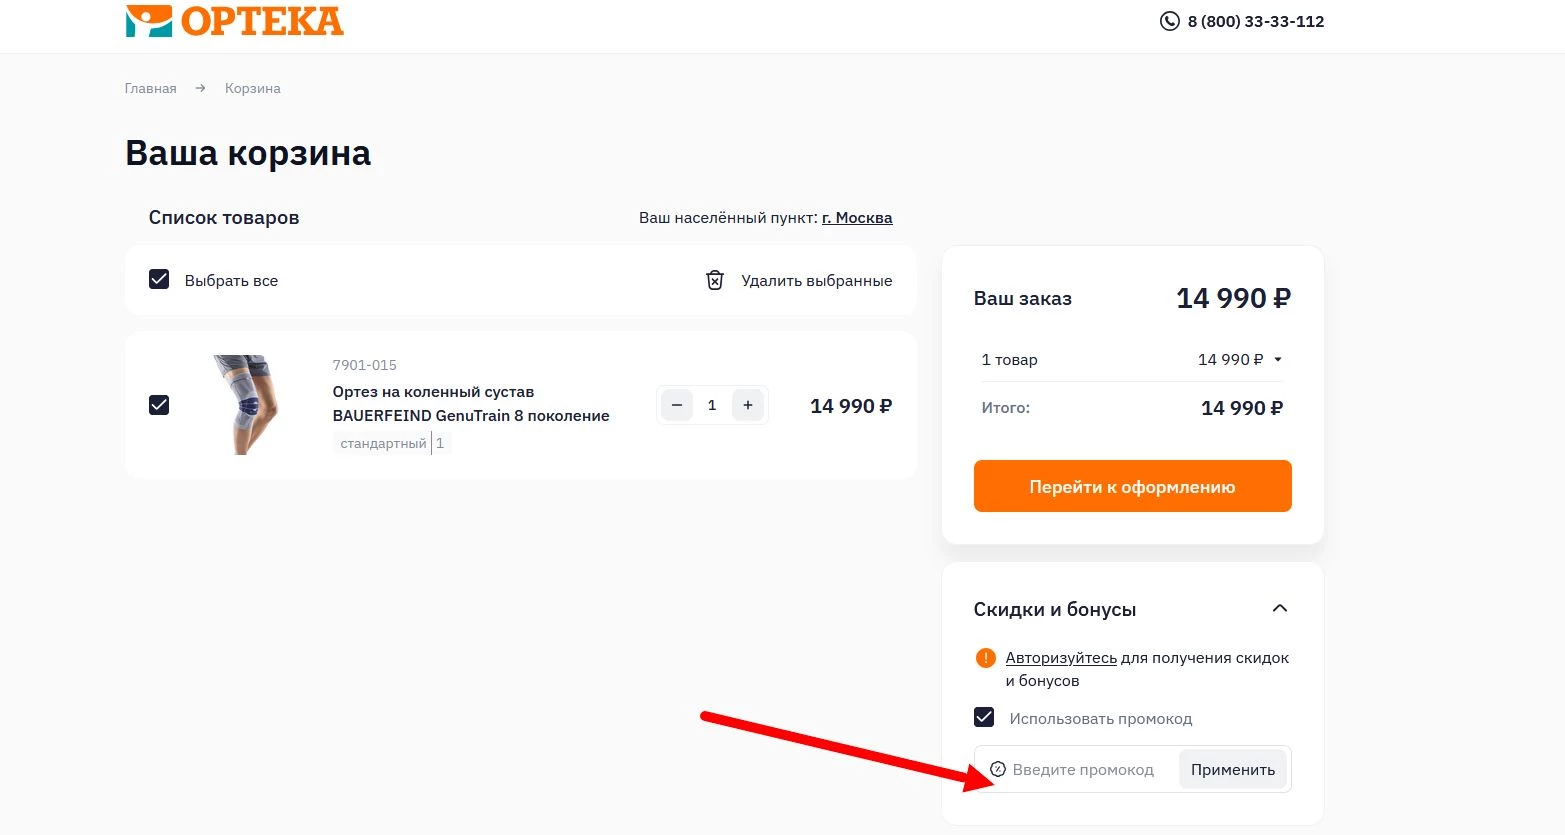Click the orange exclamation warning icon
Viewport: 1565px width, 835px height.
pos(985,658)
